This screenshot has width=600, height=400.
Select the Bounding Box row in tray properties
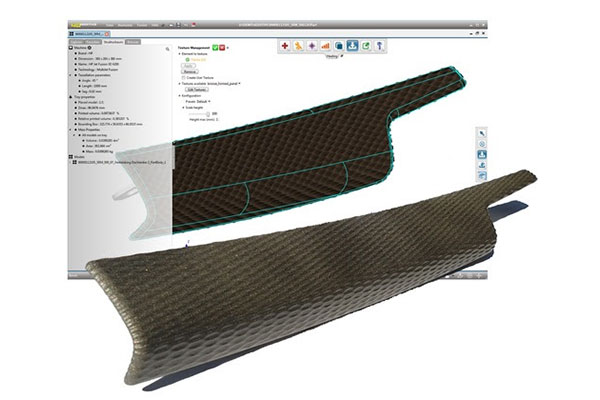(110, 124)
